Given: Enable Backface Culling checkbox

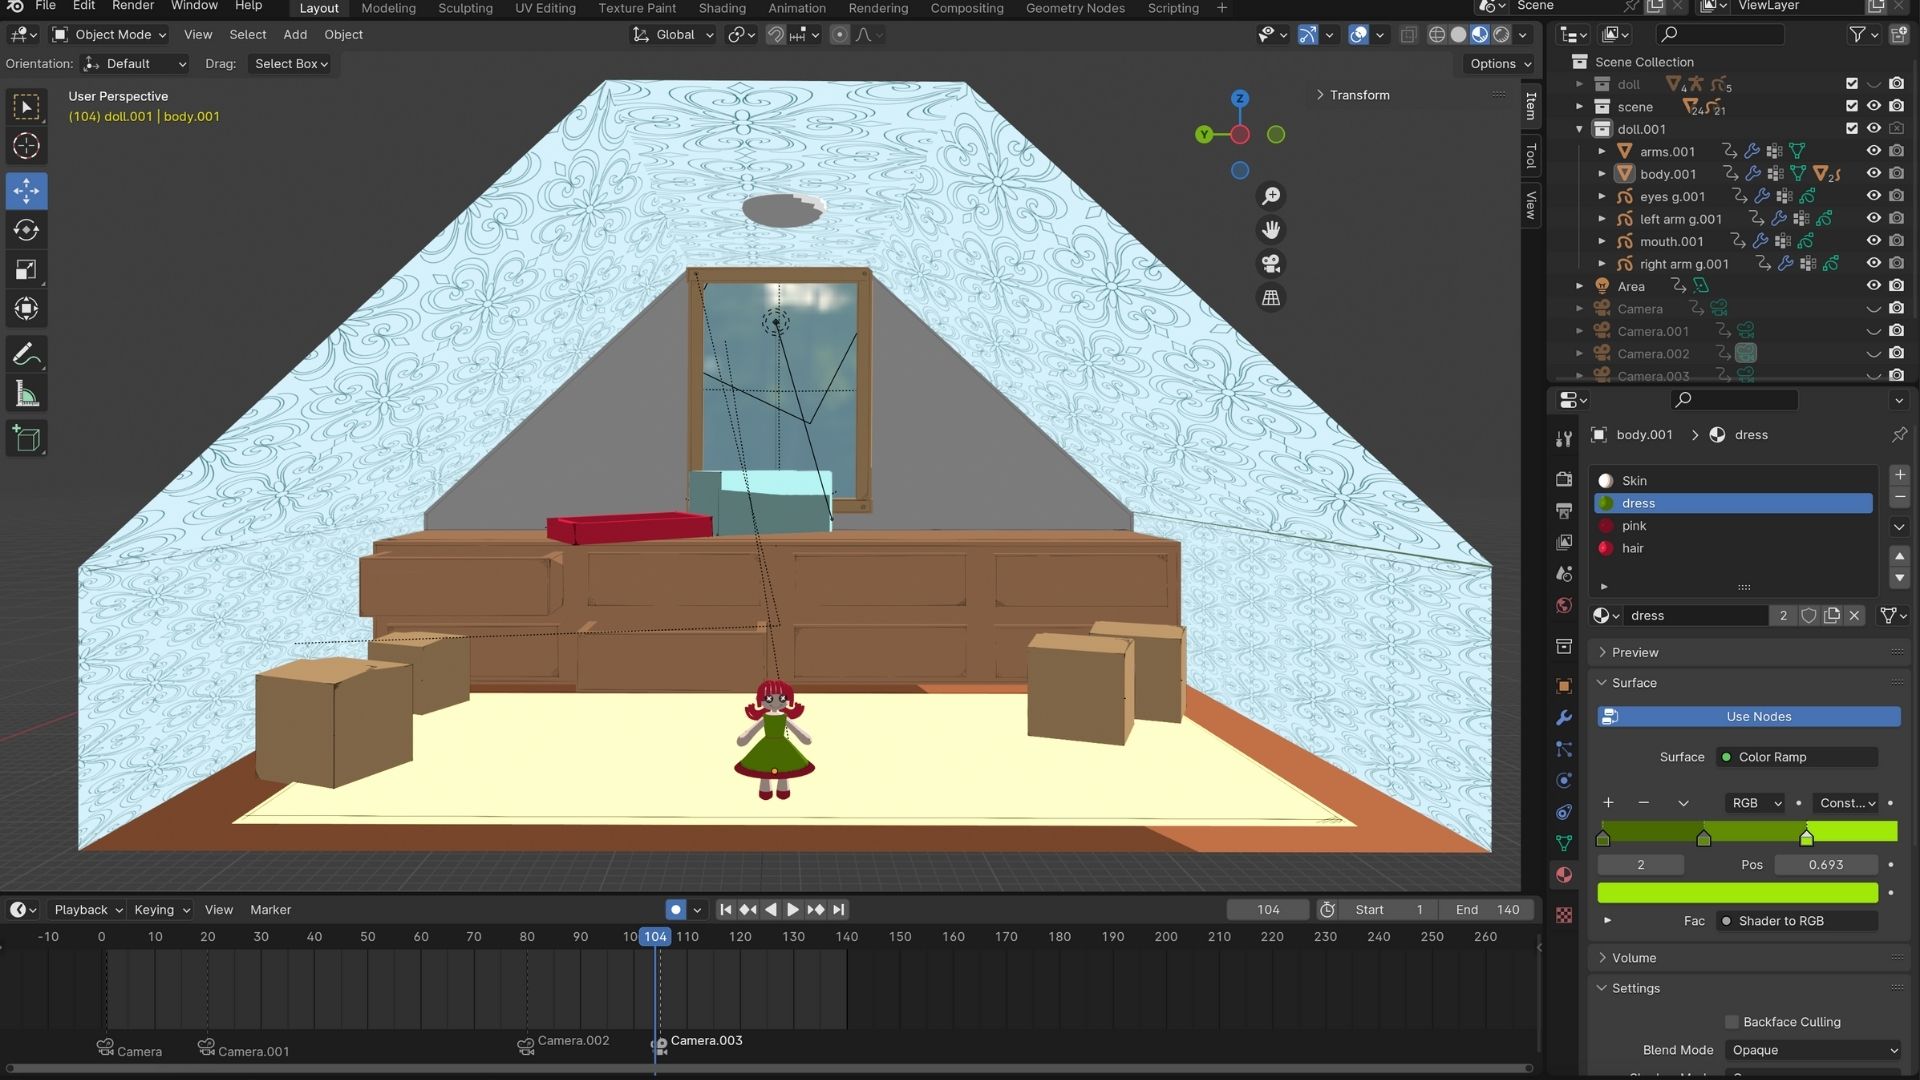Looking at the screenshot, I should [x=1732, y=1022].
